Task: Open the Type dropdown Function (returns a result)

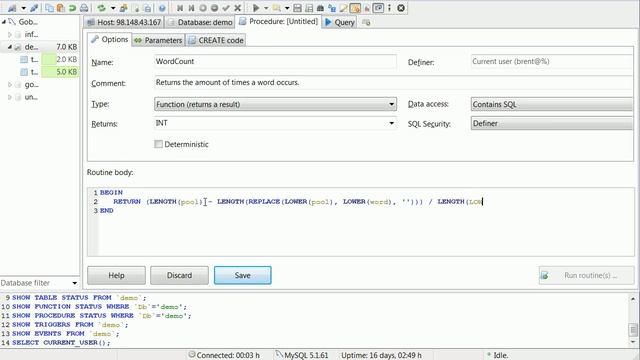Action: tap(276, 104)
